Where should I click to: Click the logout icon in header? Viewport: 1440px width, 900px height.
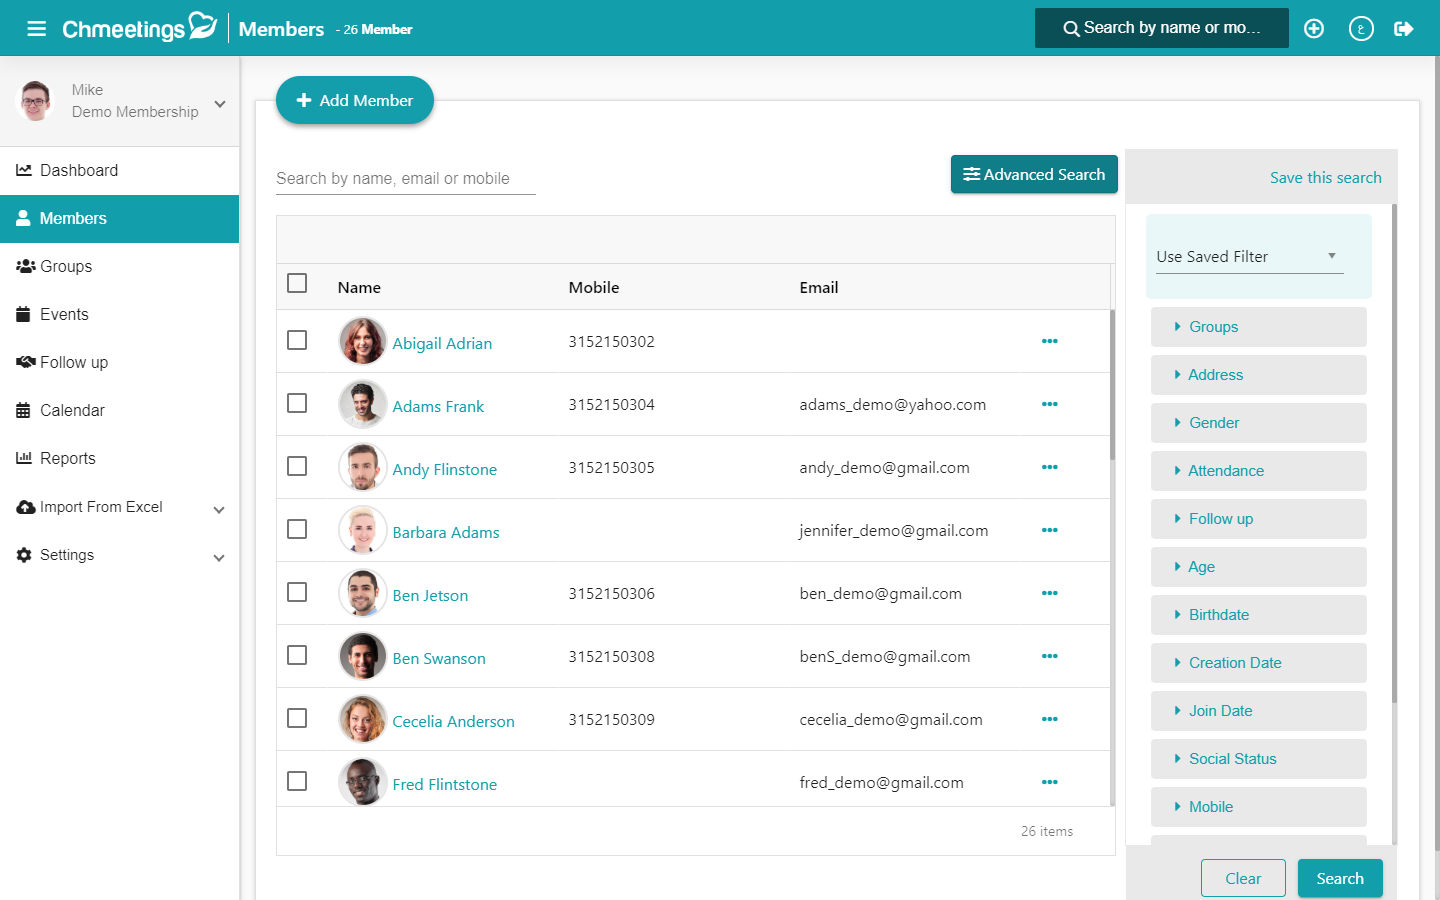(x=1404, y=29)
